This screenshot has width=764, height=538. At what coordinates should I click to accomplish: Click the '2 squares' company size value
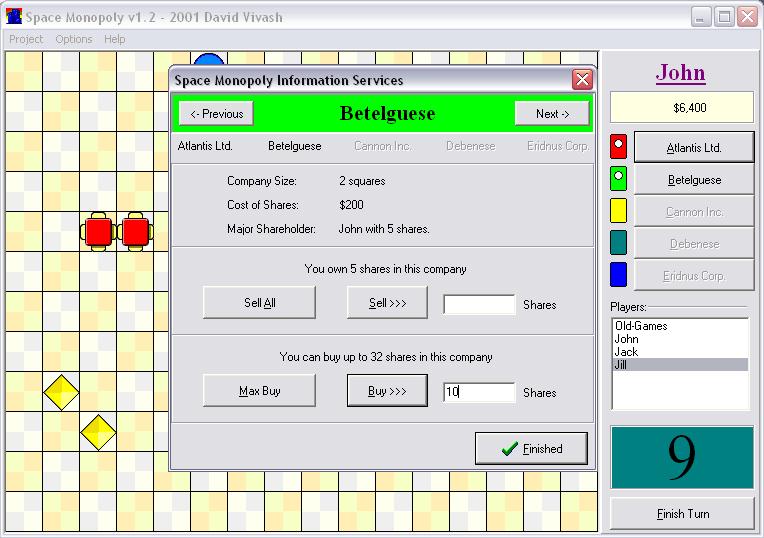tap(362, 181)
